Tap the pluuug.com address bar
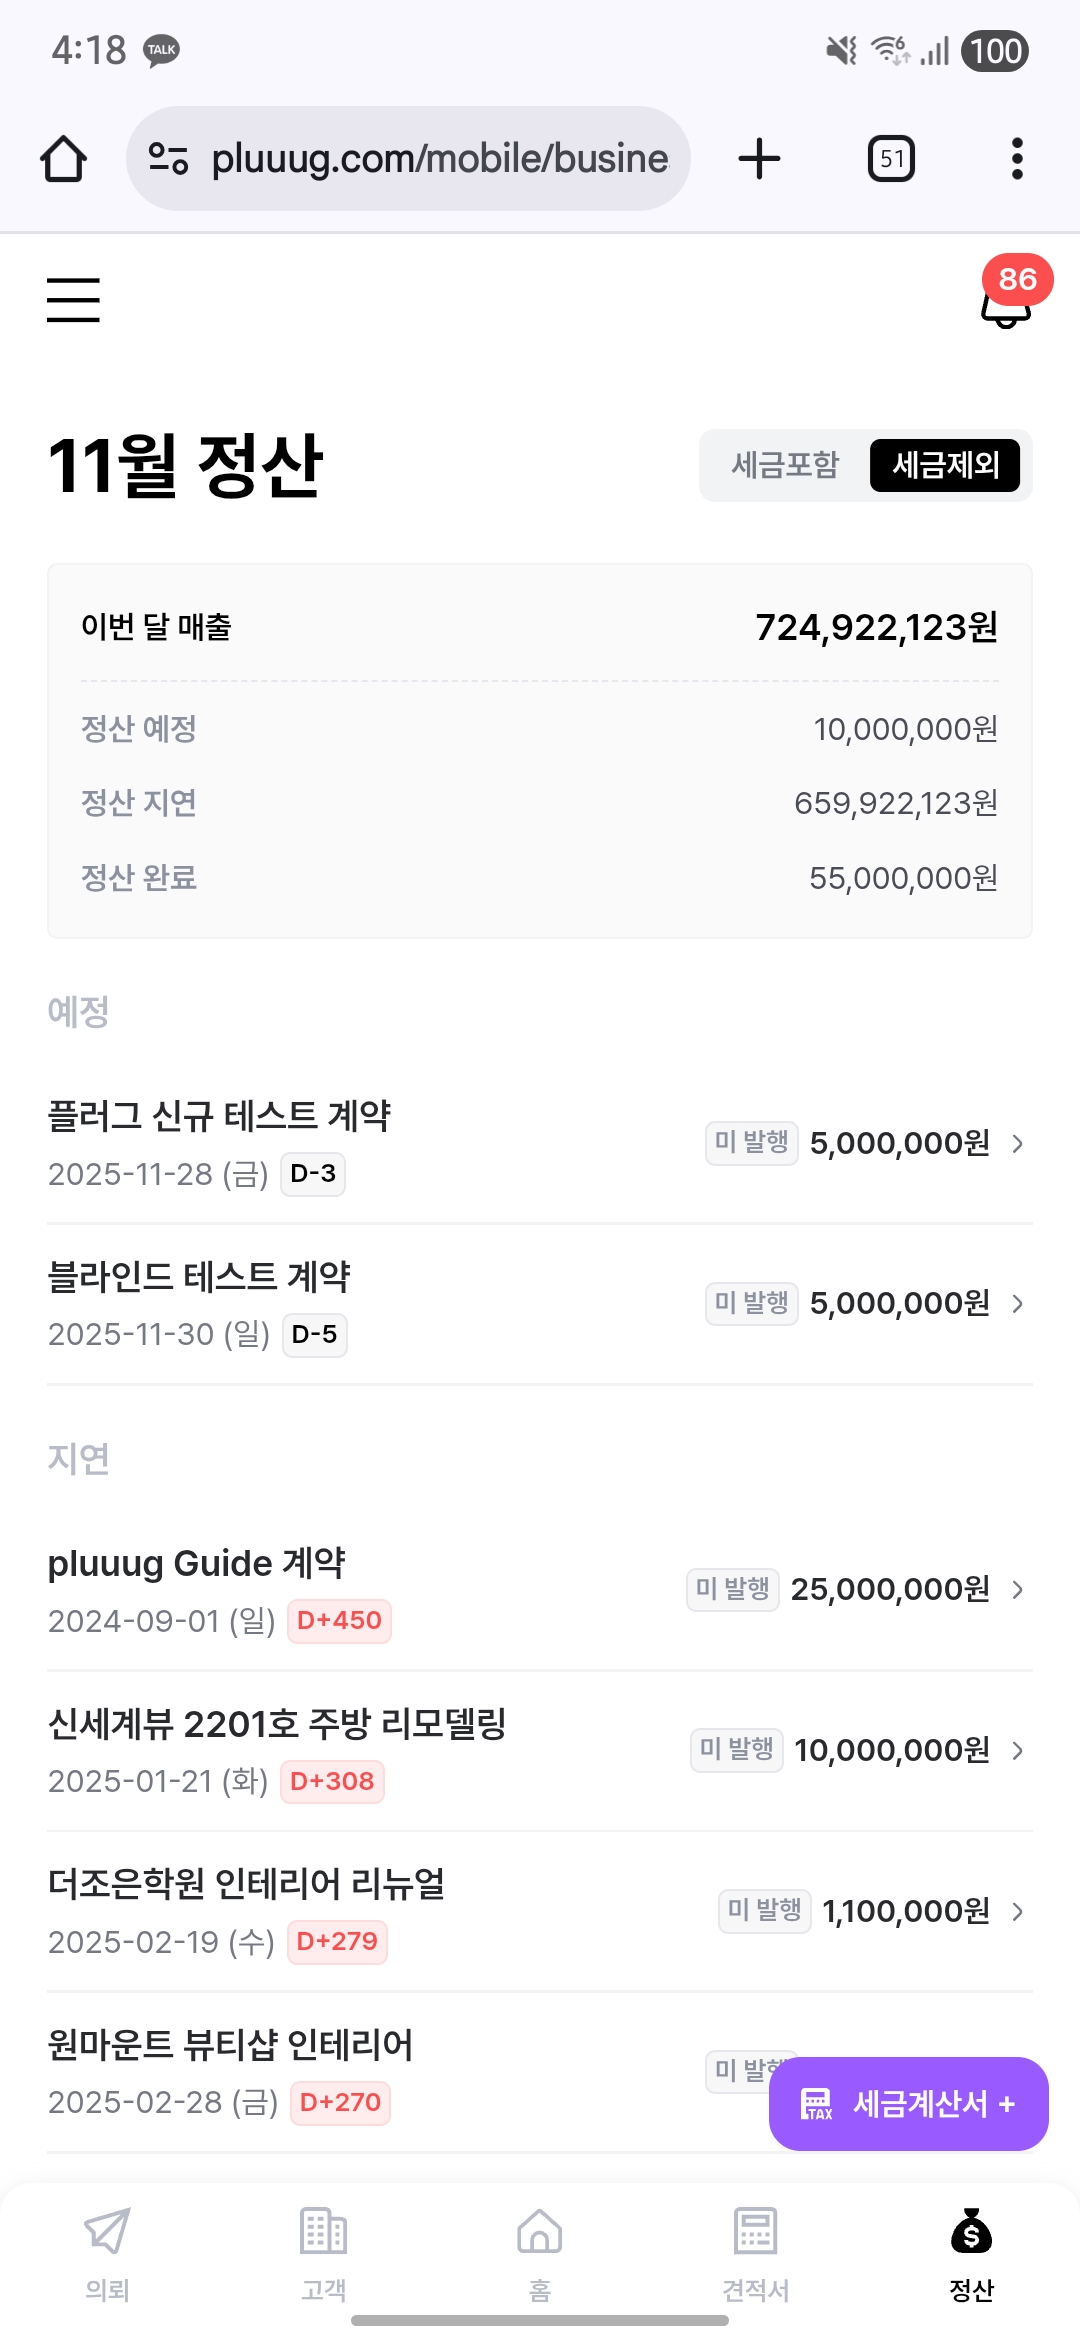The height and width of the screenshot is (2340, 1080). [440, 159]
